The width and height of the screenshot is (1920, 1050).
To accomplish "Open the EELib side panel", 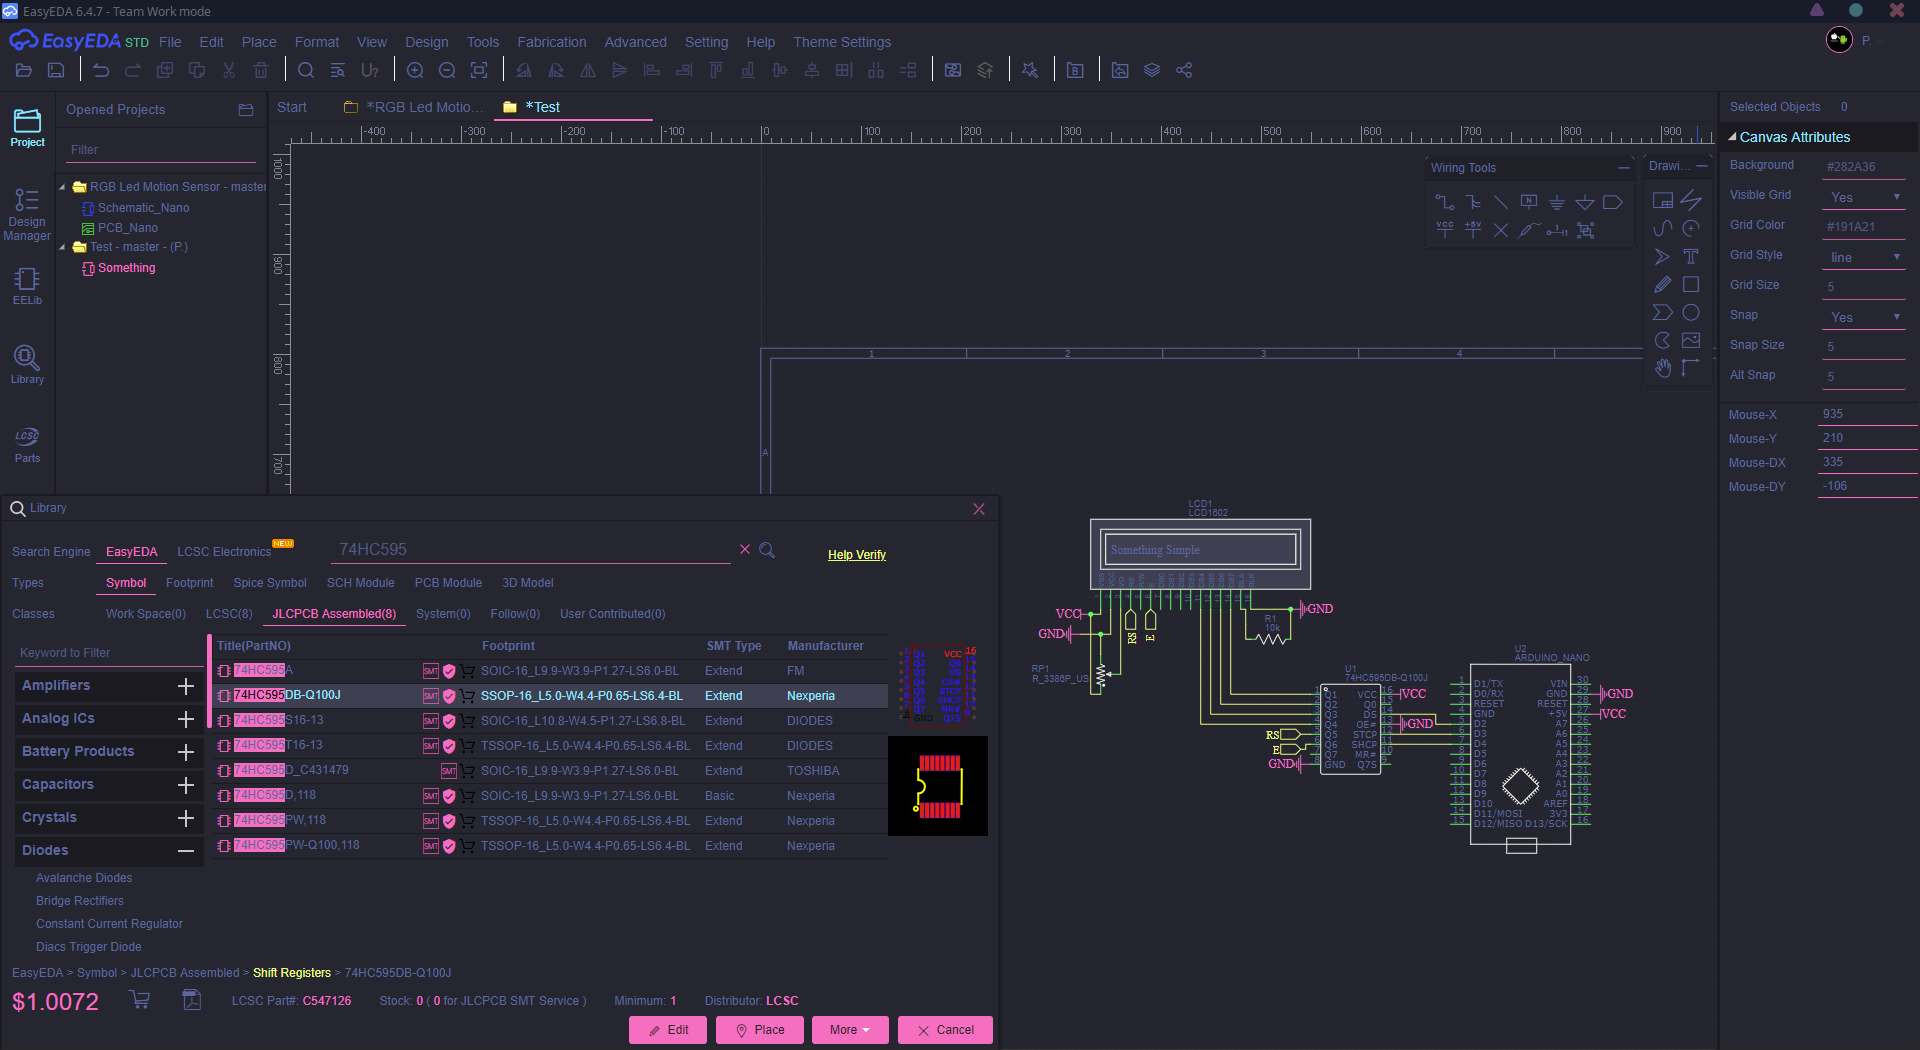I will [27, 285].
